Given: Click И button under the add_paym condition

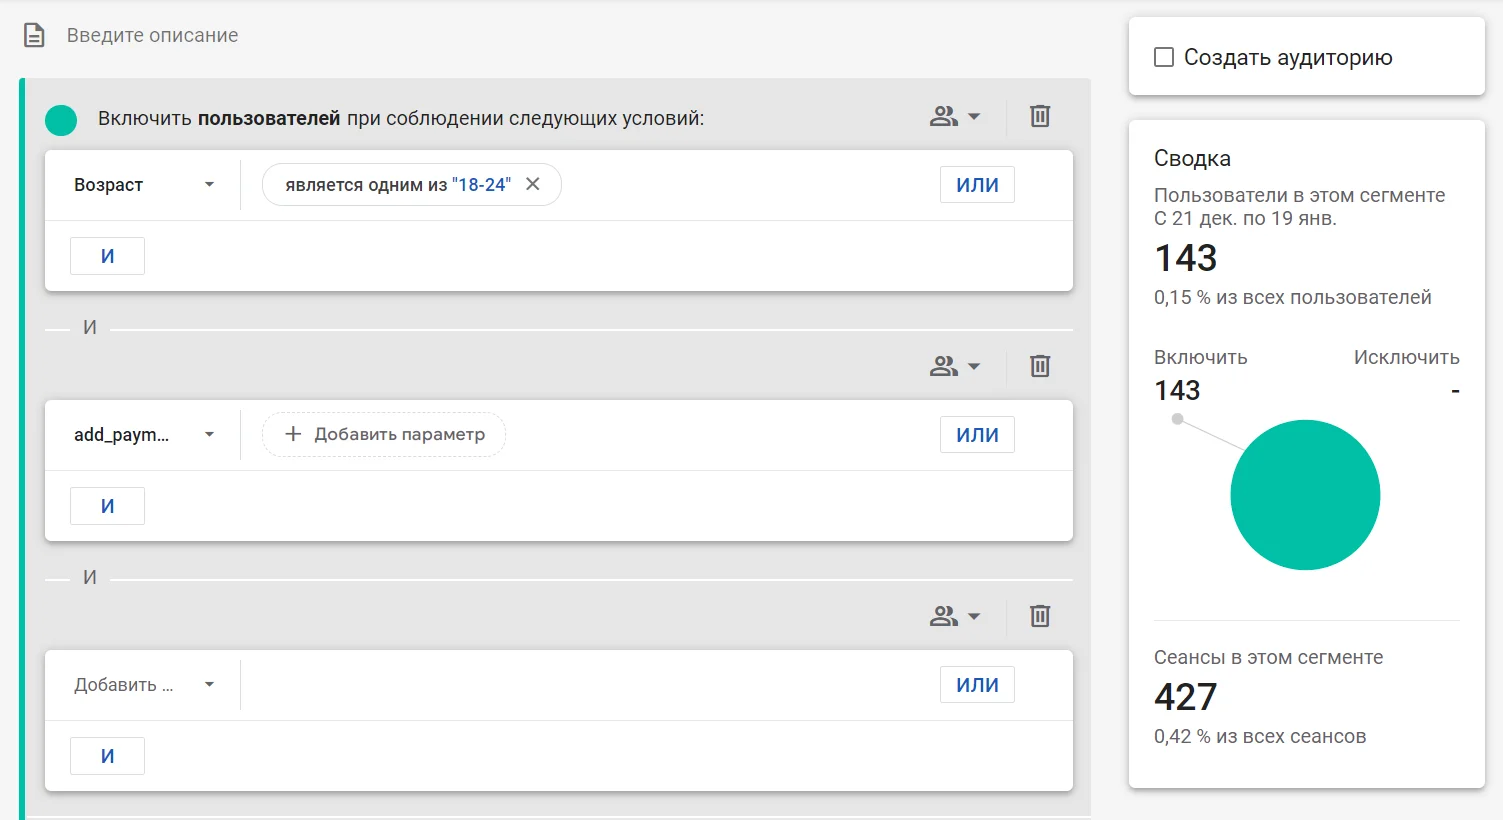Looking at the screenshot, I should (107, 506).
